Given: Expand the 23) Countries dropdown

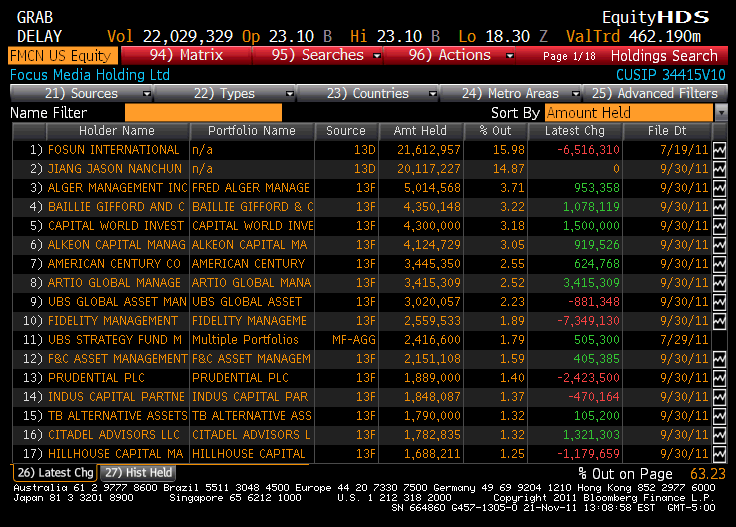Looking at the screenshot, I should point(433,94).
